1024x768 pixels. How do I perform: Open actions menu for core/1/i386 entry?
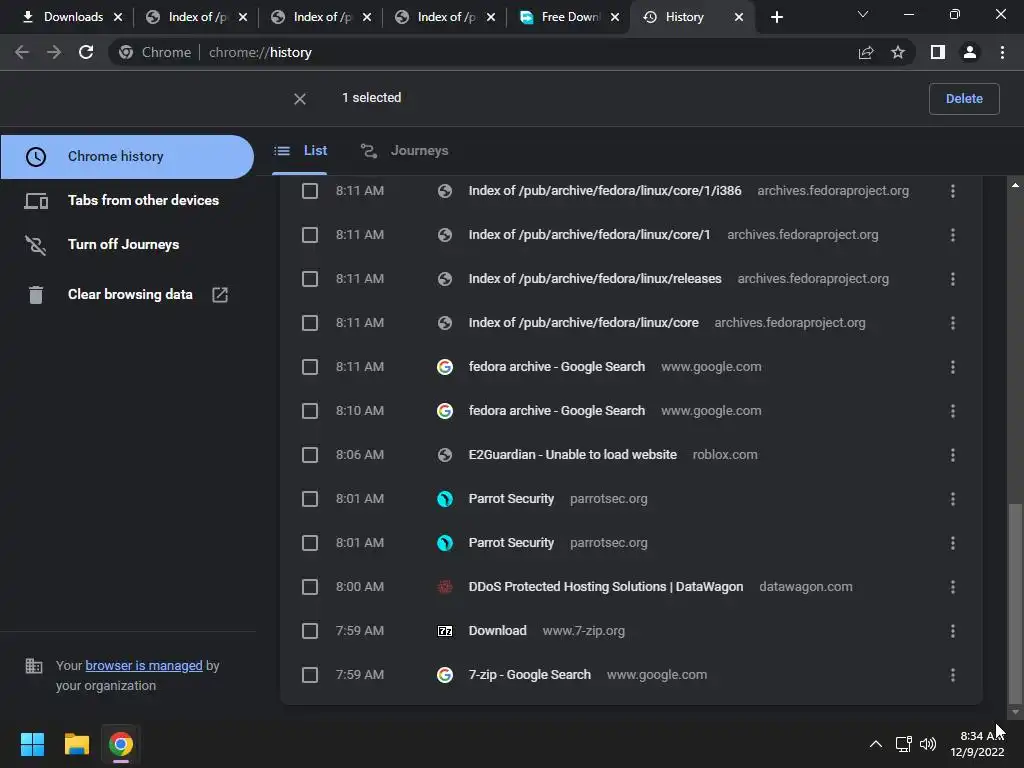953,191
